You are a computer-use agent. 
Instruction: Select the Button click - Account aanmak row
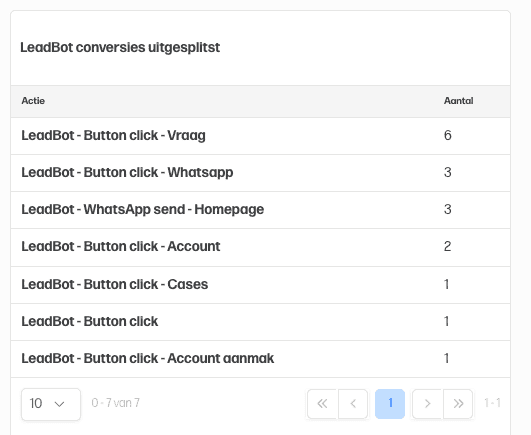pyautogui.click(x=260, y=359)
